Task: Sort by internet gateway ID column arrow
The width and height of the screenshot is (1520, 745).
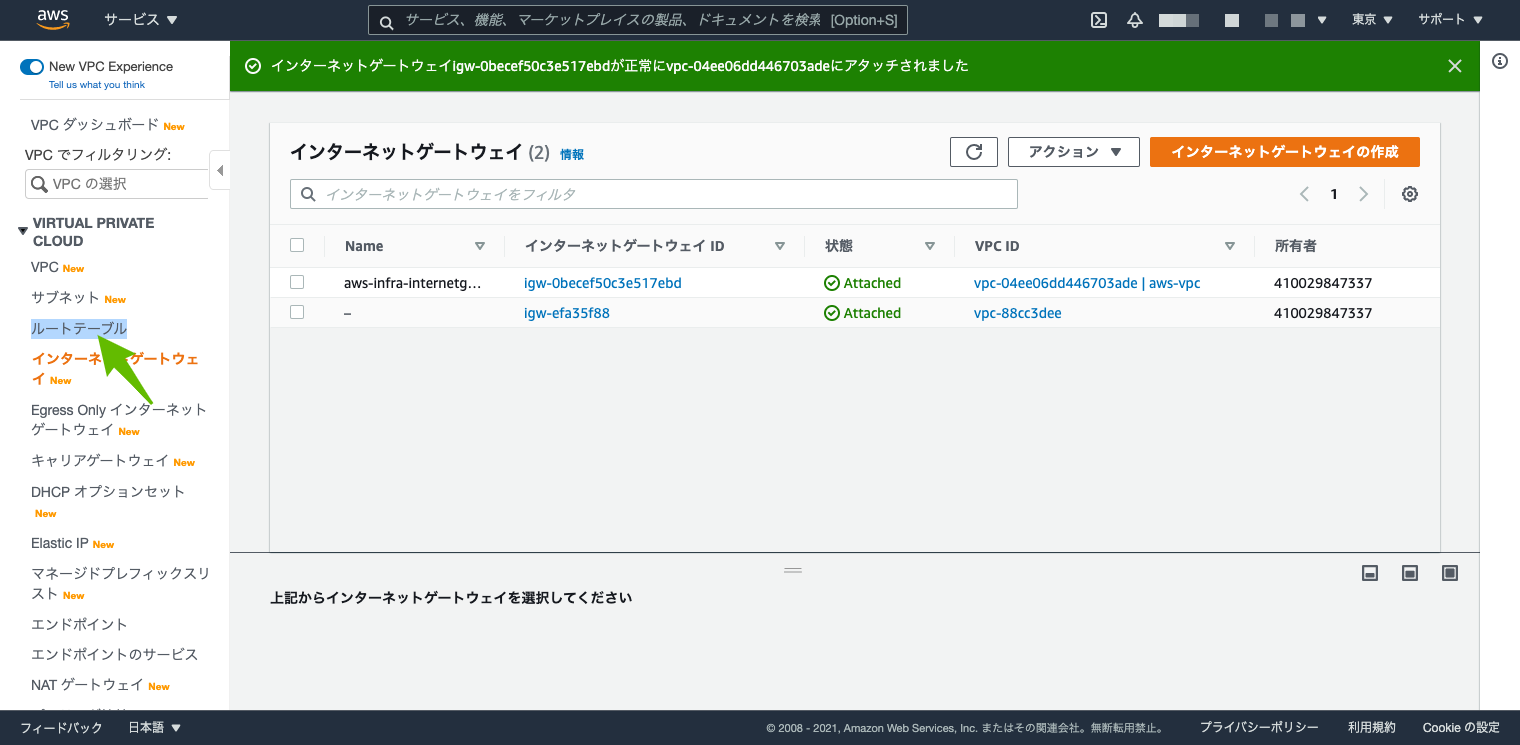Action: point(780,246)
